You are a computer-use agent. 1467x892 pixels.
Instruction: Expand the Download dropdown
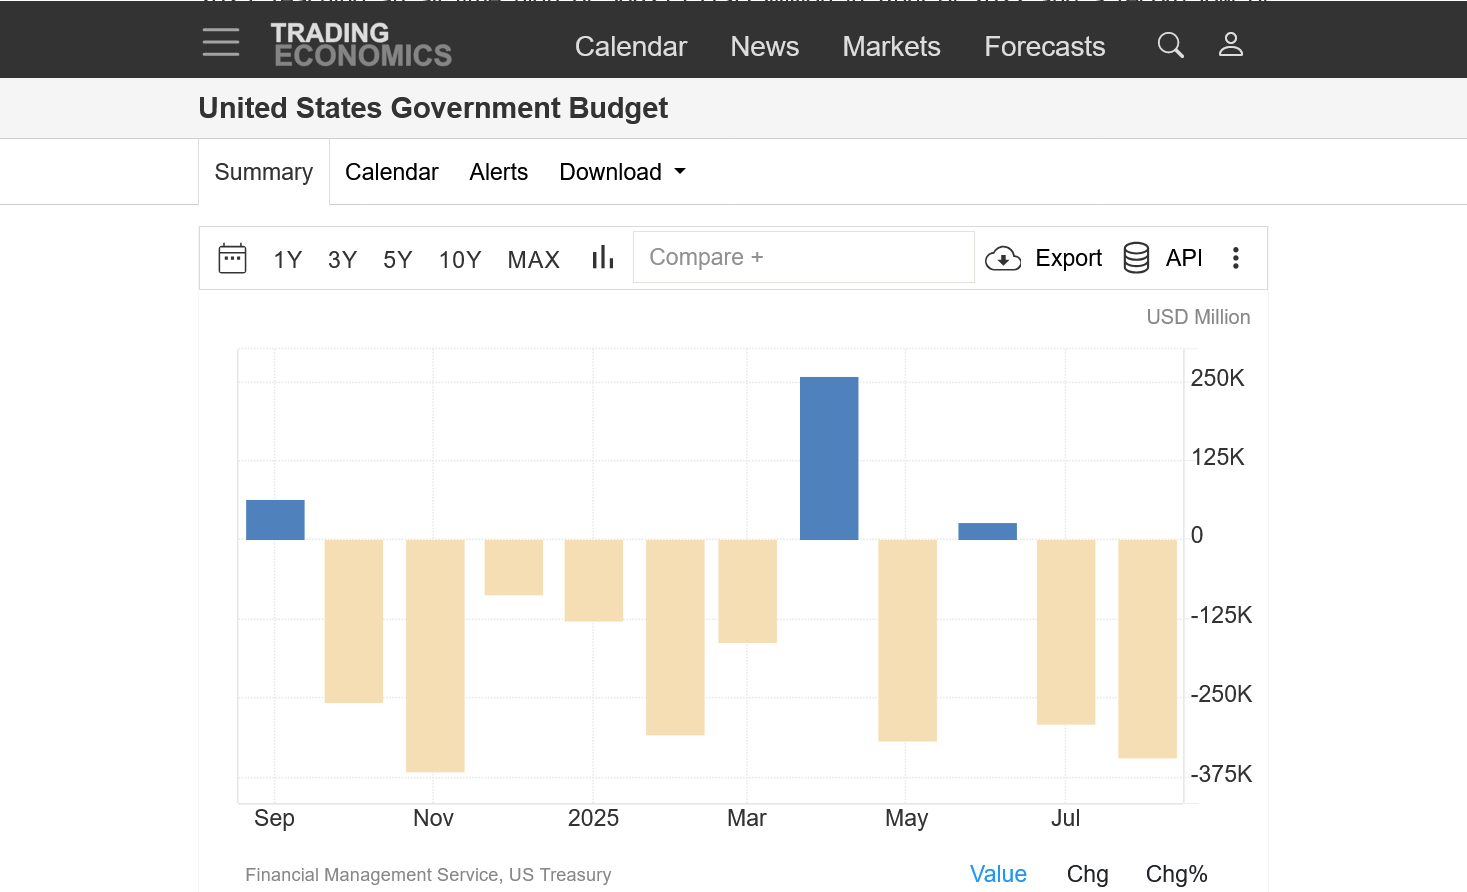pos(622,172)
